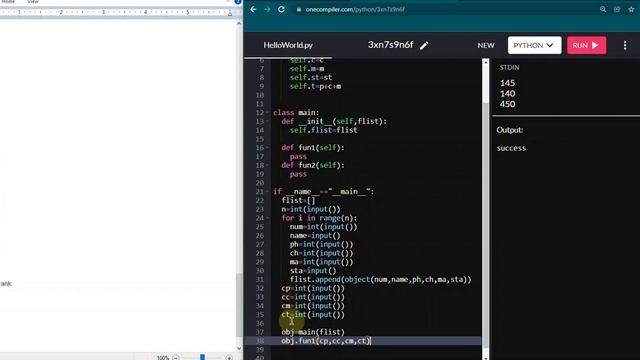Image resolution: width=640 pixels, height=360 pixels.
Task: Click the Output: label
Action: pos(509,130)
